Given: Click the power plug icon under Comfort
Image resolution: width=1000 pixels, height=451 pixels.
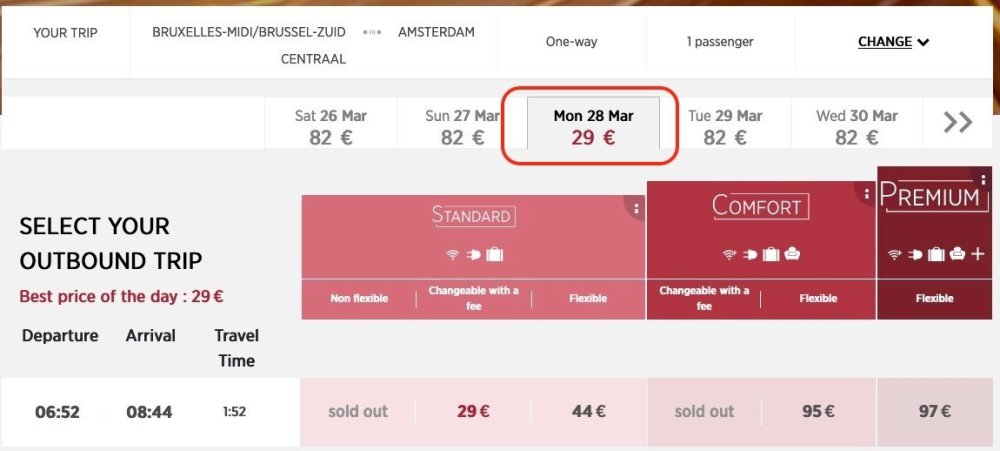Looking at the screenshot, I should click(x=749, y=255).
